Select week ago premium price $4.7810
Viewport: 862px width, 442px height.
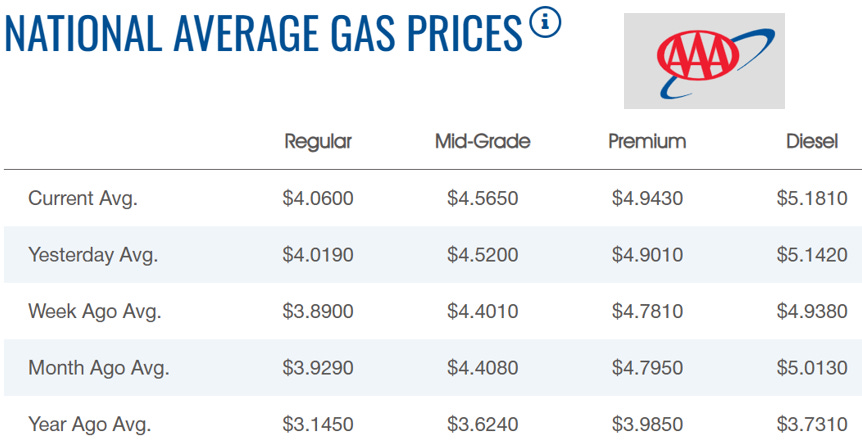coord(647,312)
